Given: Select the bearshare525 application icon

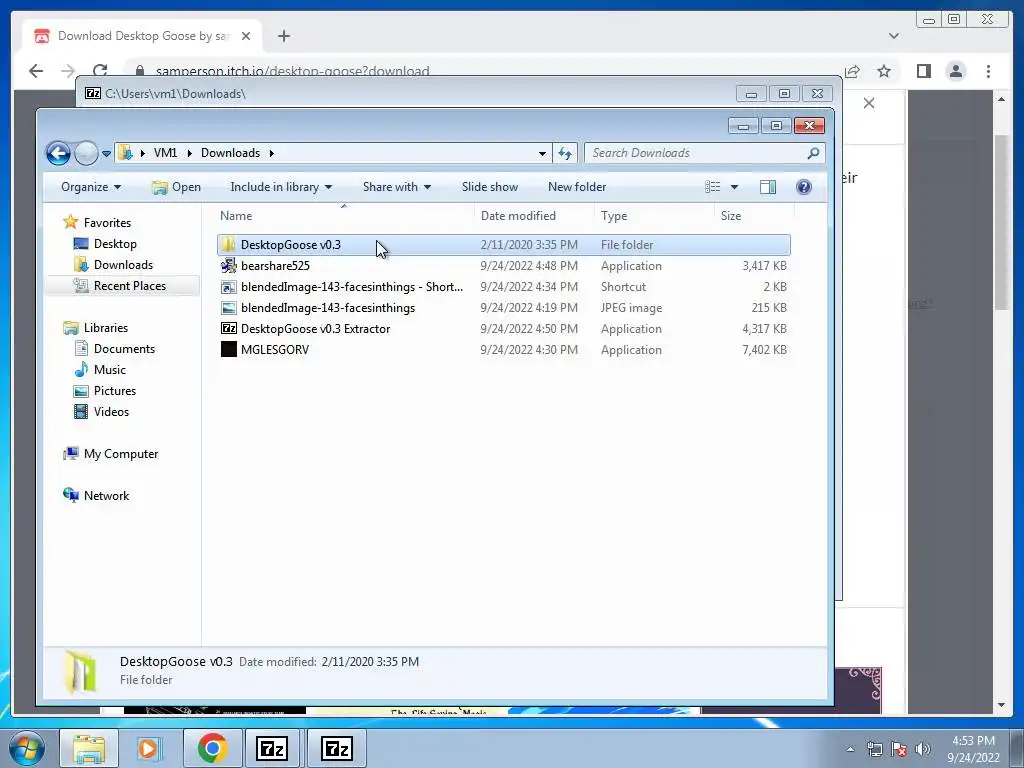Looking at the screenshot, I should 229,266.
